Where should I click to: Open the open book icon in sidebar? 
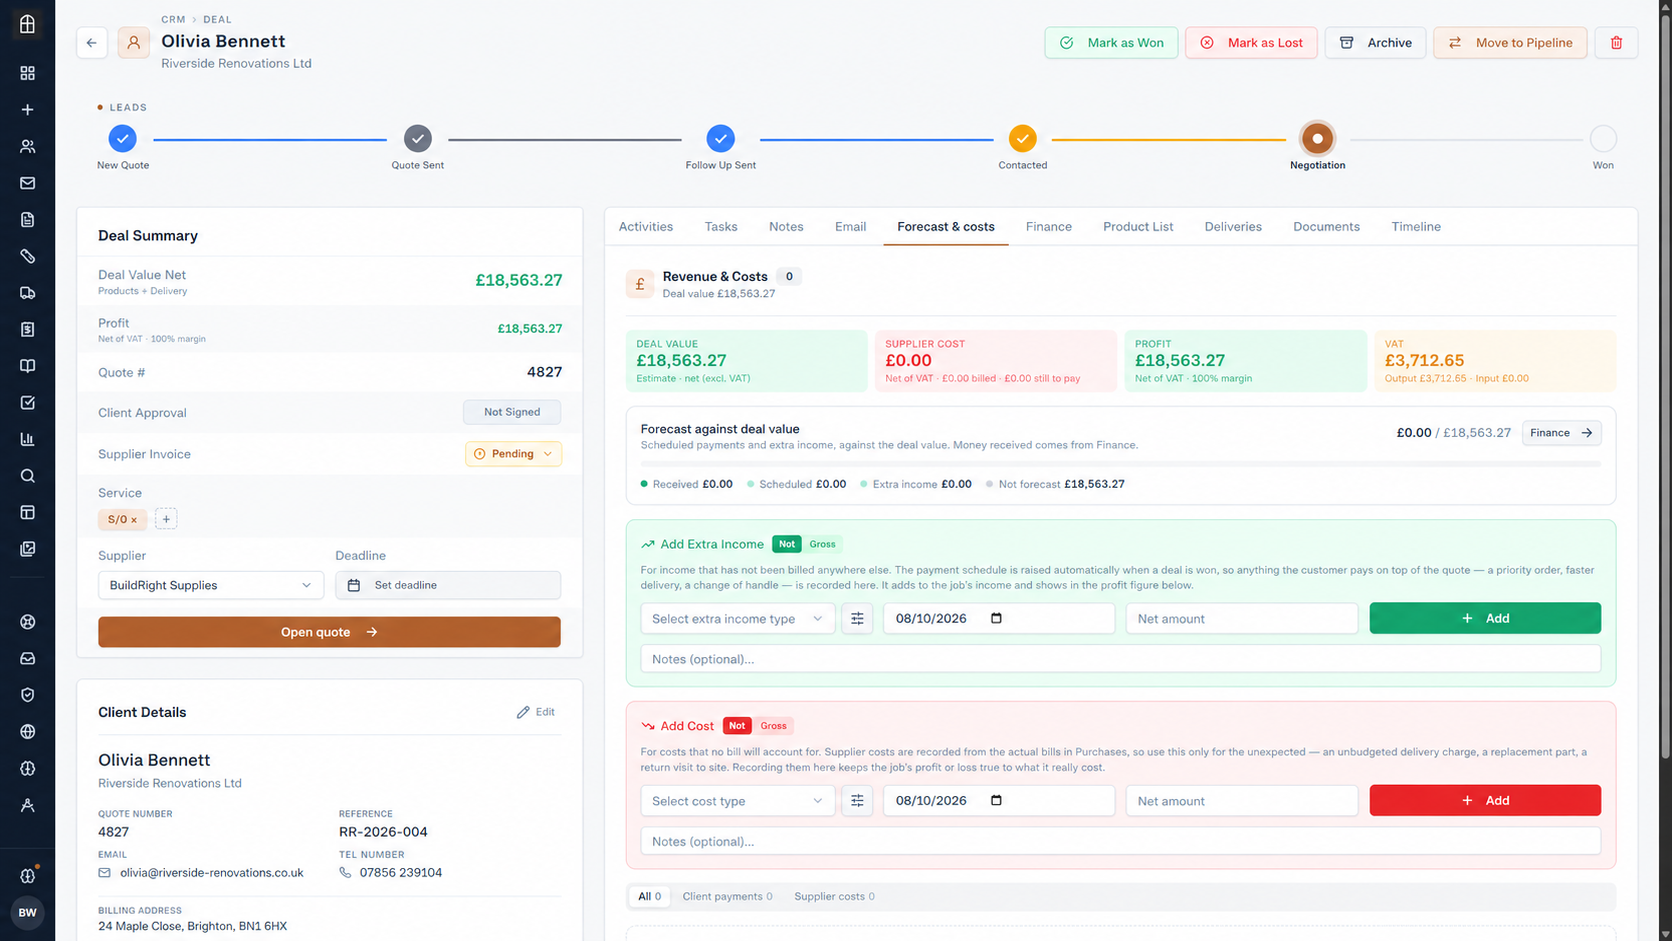[27, 366]
